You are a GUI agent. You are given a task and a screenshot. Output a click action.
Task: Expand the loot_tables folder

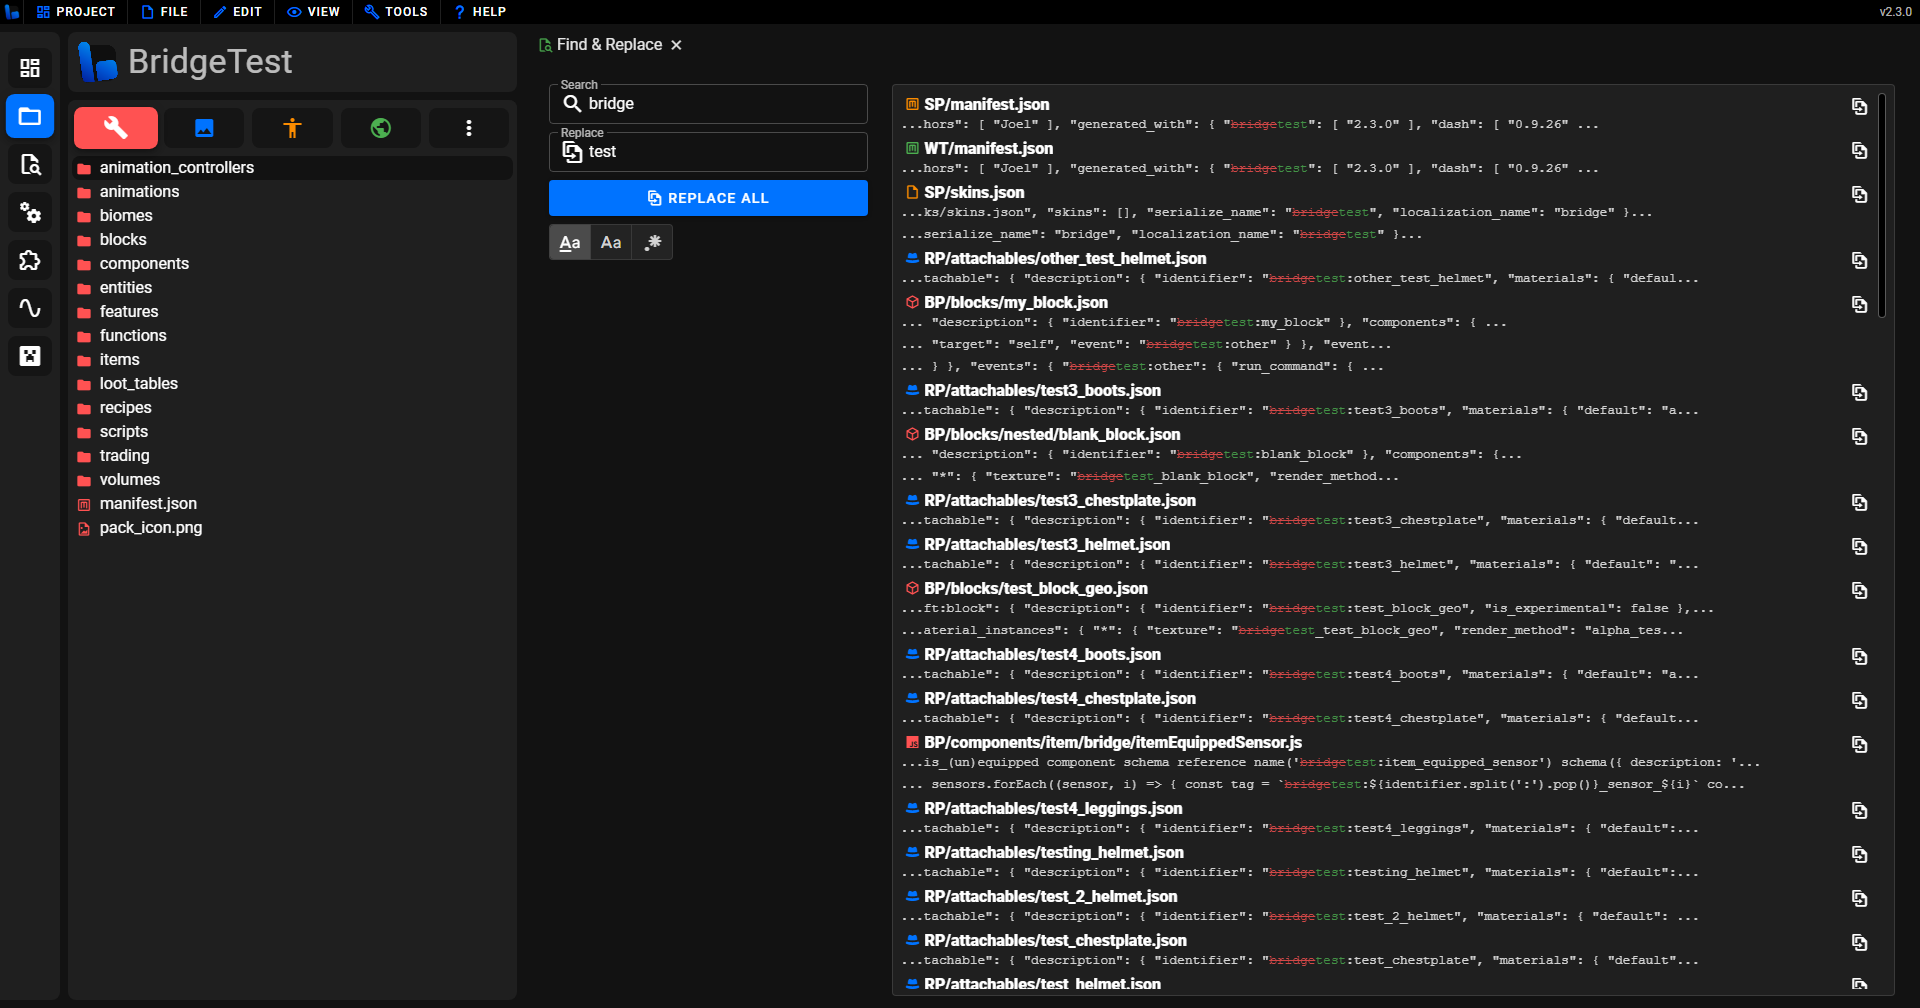138,384
